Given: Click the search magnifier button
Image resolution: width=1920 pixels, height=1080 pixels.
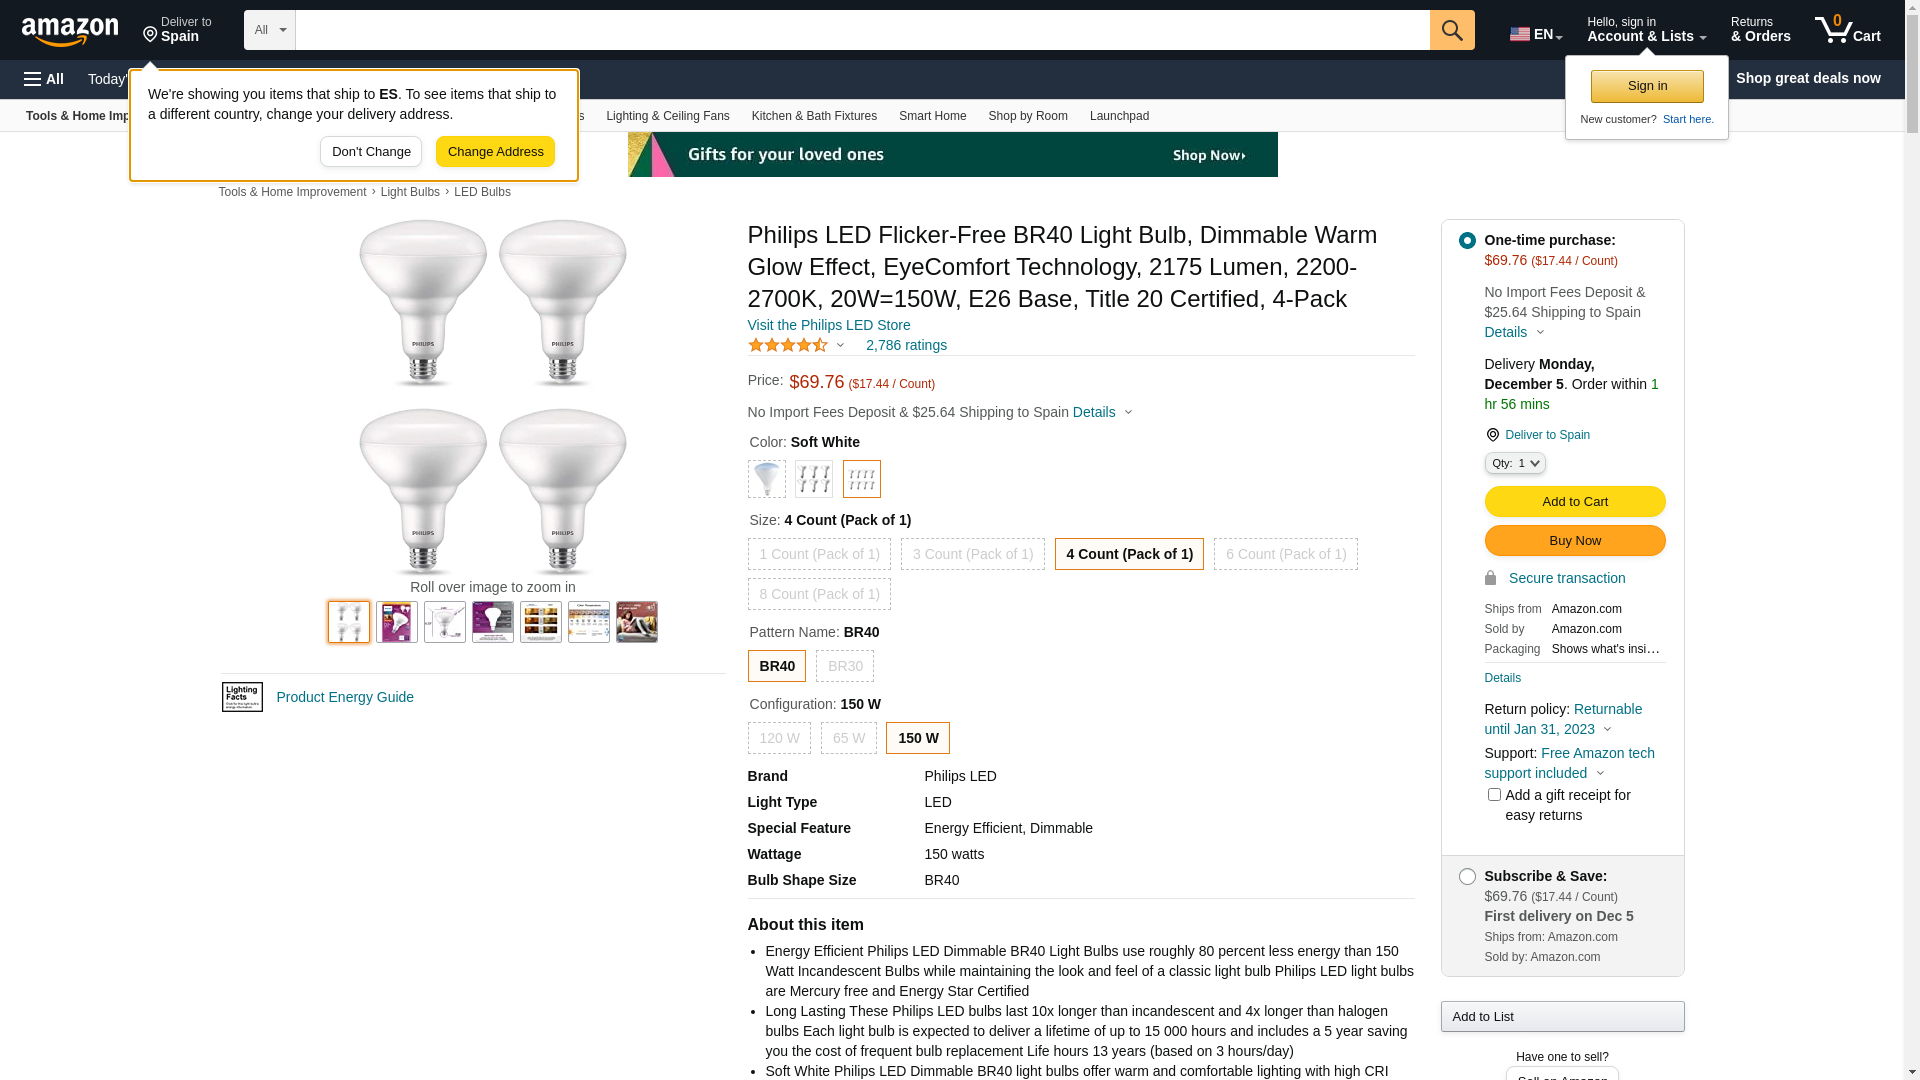Looking at the screenshot, I should click(1451, 30).
